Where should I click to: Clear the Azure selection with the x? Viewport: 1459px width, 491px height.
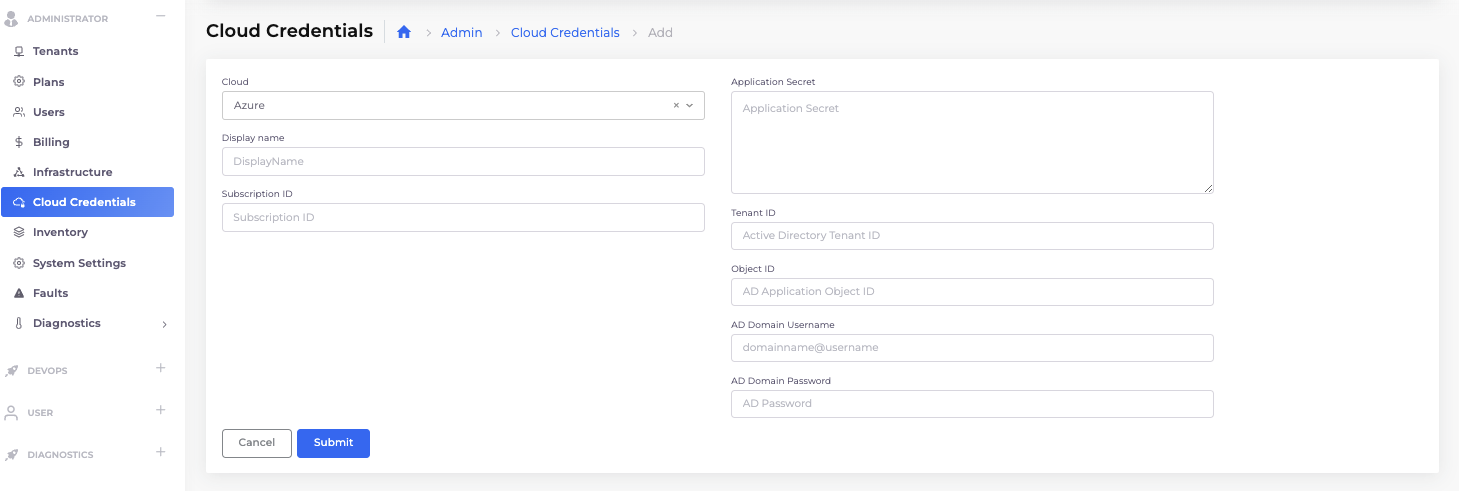click(676, 105)
